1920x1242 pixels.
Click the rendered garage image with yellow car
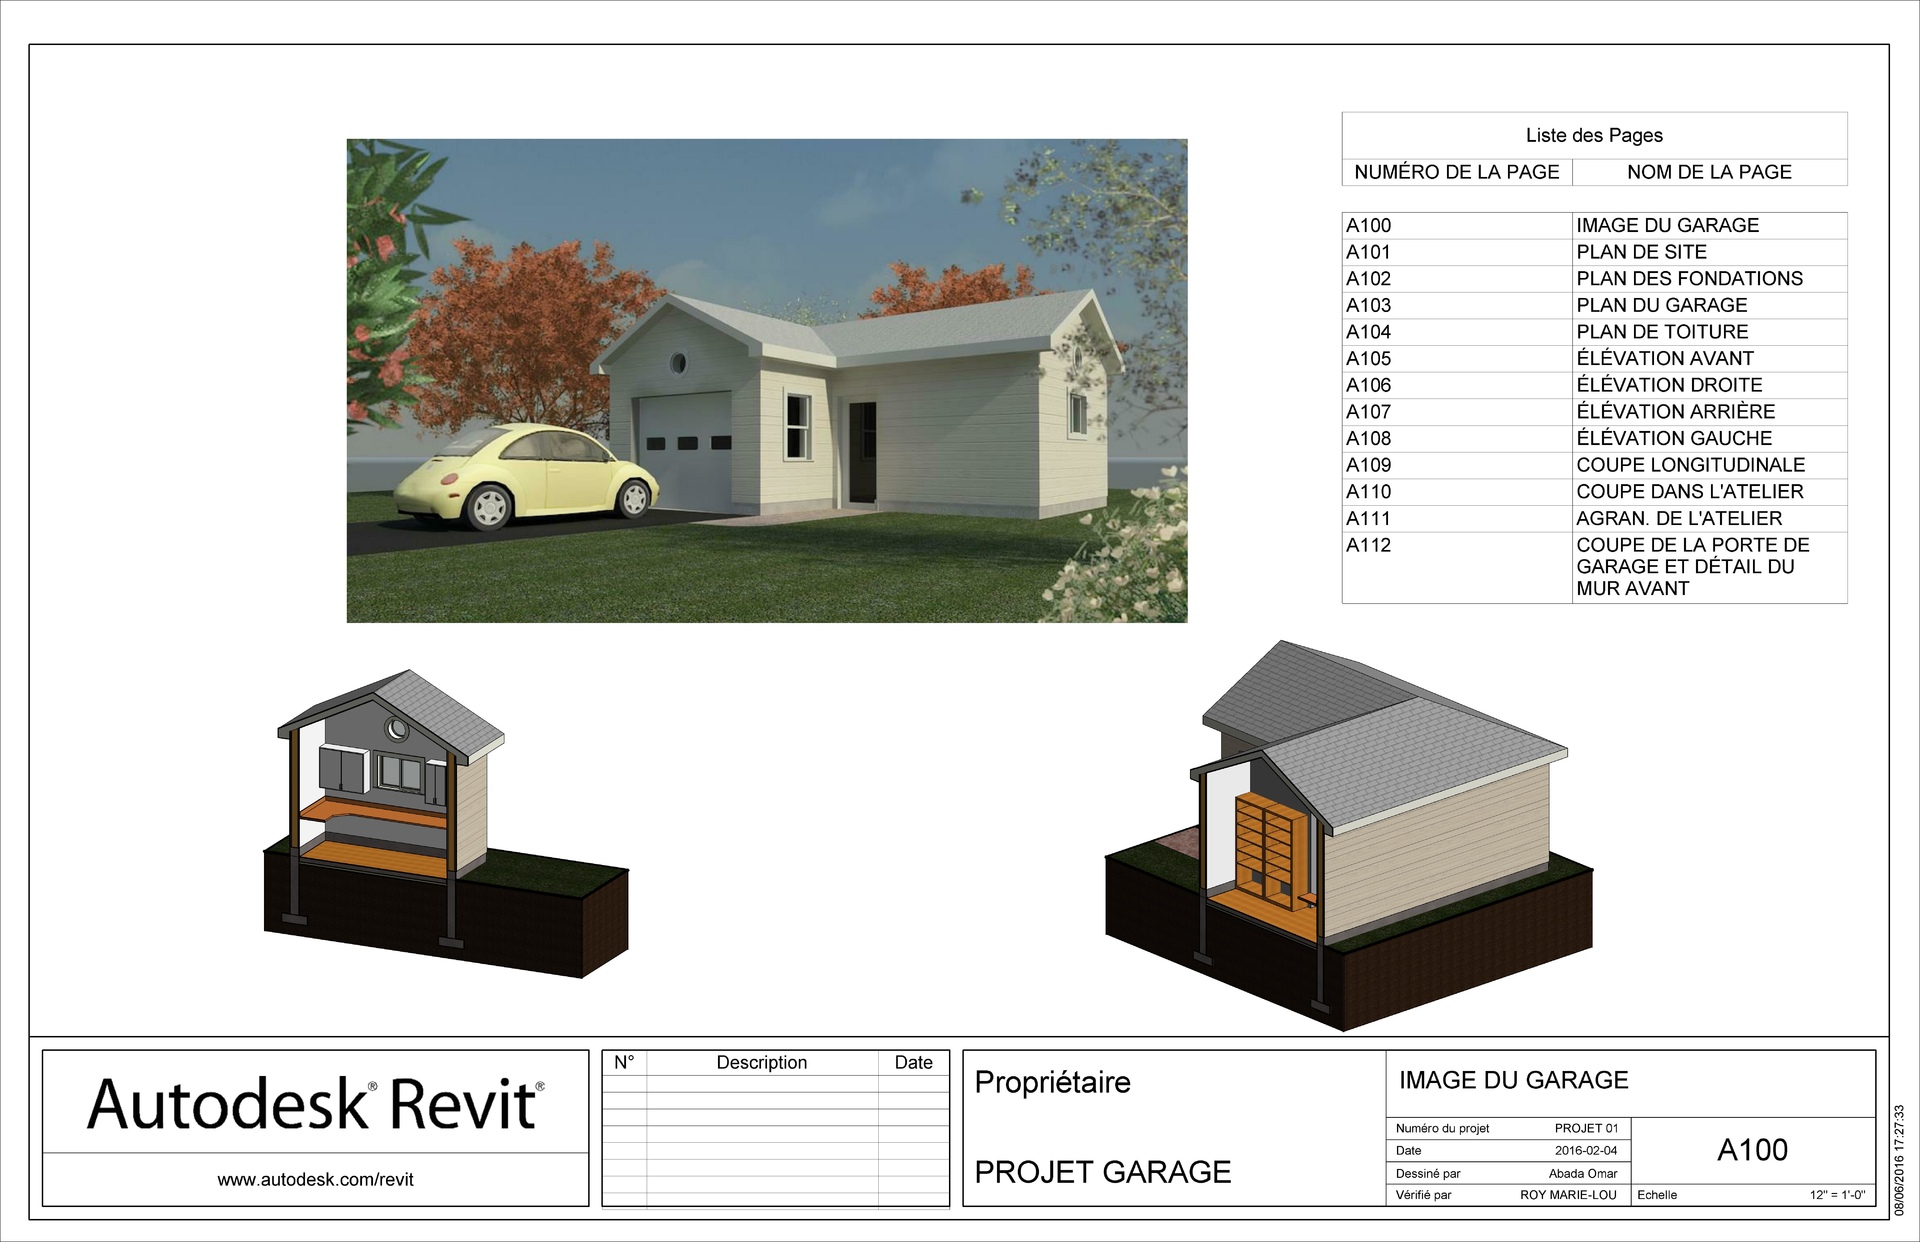pos(767,380)
